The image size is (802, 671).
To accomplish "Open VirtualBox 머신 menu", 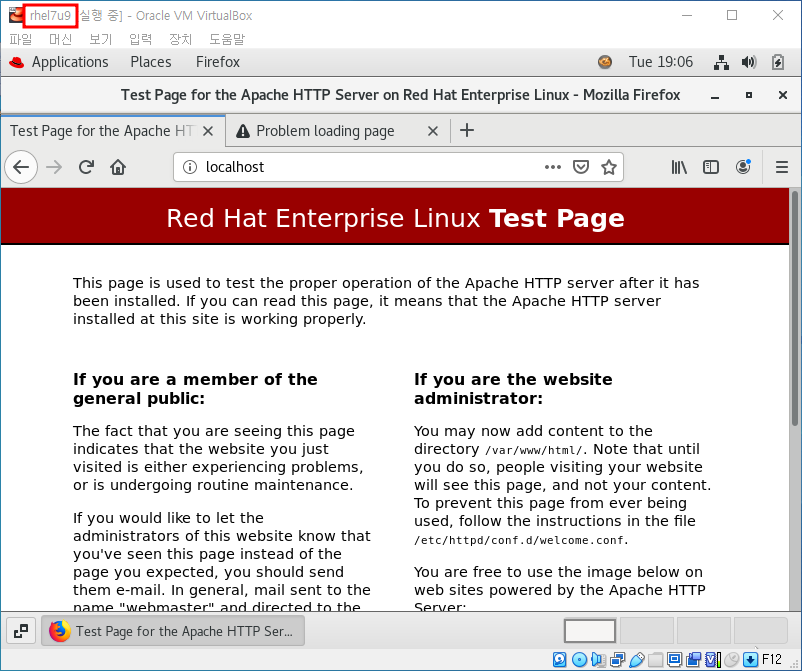I will (x=60, y=39).
